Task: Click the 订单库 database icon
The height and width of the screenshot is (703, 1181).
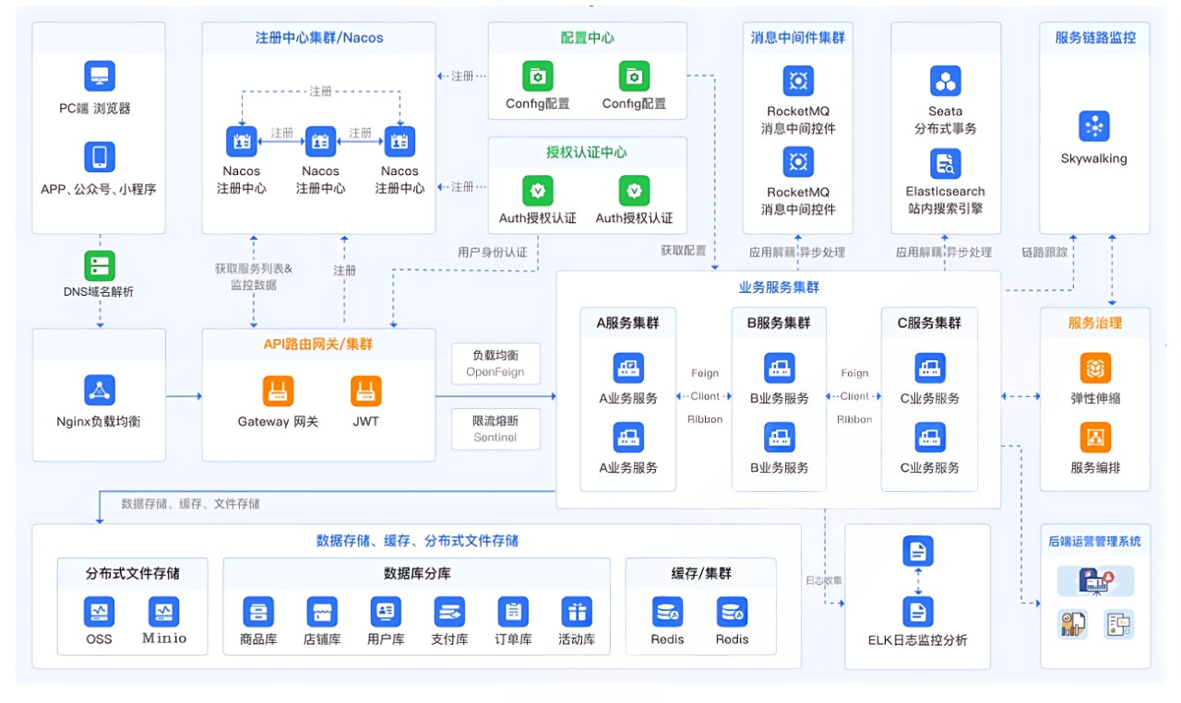Action: (x=513, y=611)
